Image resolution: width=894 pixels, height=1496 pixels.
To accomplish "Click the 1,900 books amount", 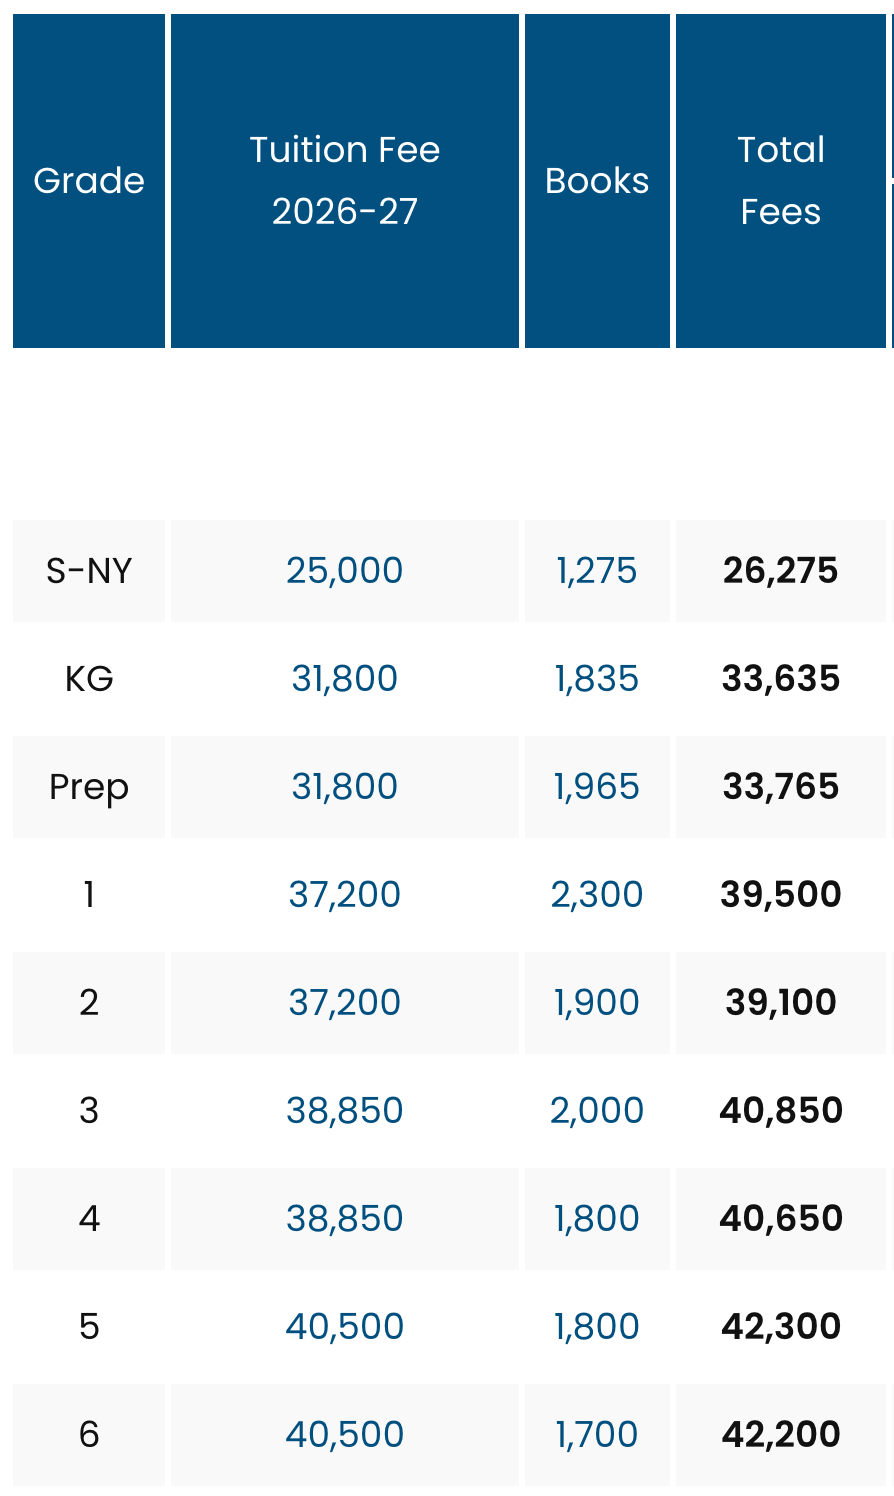I will [x=597, y=1003].
